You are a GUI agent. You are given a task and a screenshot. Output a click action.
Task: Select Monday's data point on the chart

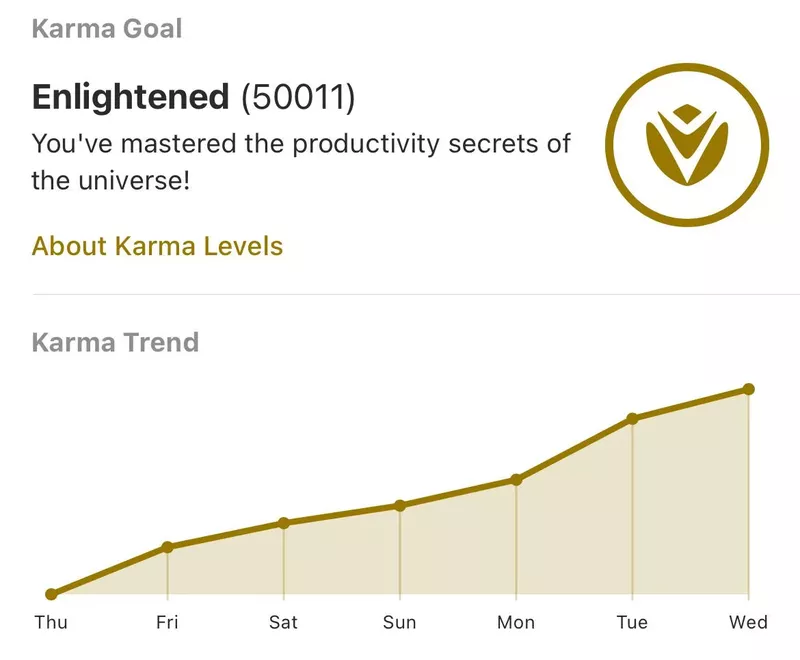[516, 479]
